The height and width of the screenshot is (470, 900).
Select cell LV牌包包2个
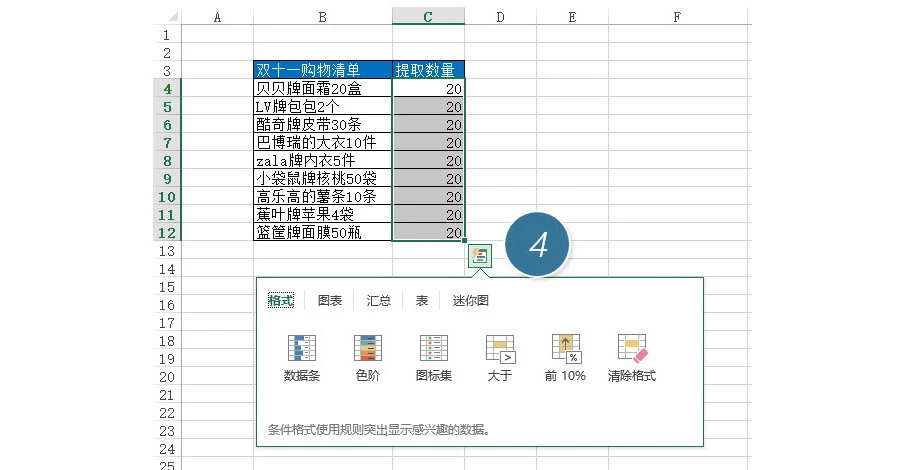coord(323,106)
